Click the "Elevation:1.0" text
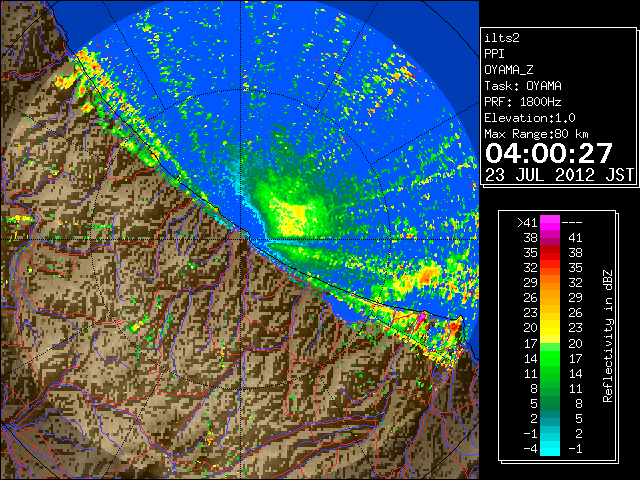 coord(530,118)
